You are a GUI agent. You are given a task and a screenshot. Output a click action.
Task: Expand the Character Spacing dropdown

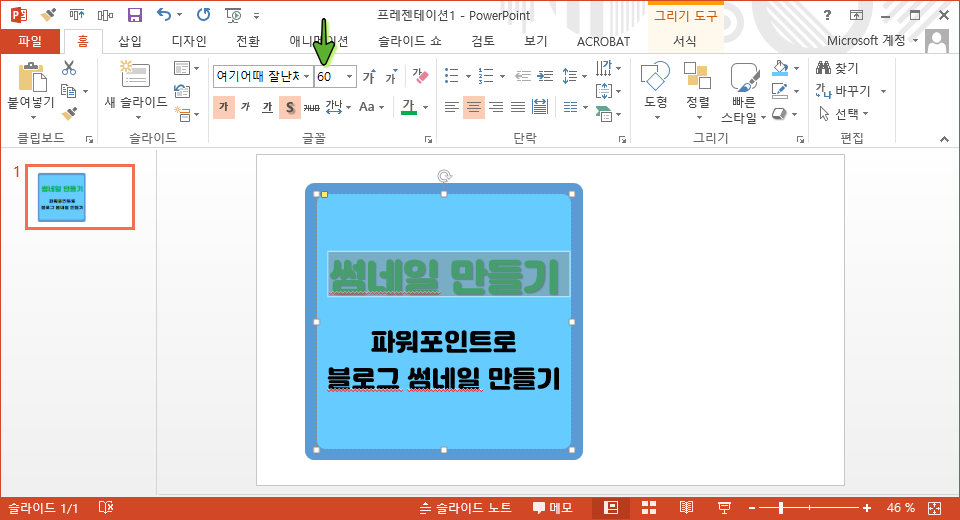click(348, 108)
